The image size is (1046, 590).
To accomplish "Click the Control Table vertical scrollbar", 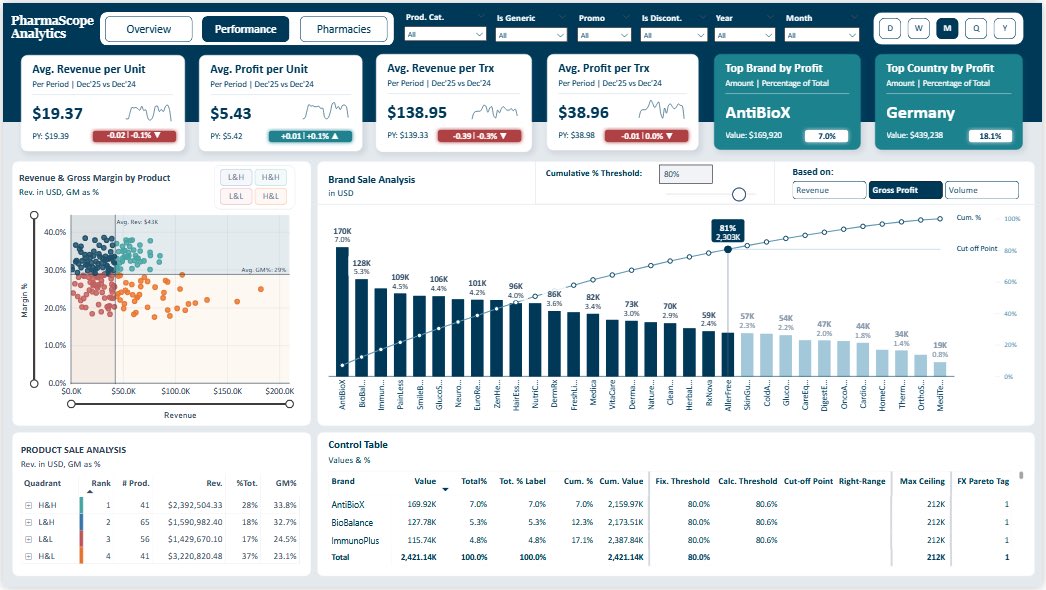I will pos(1021,475).
